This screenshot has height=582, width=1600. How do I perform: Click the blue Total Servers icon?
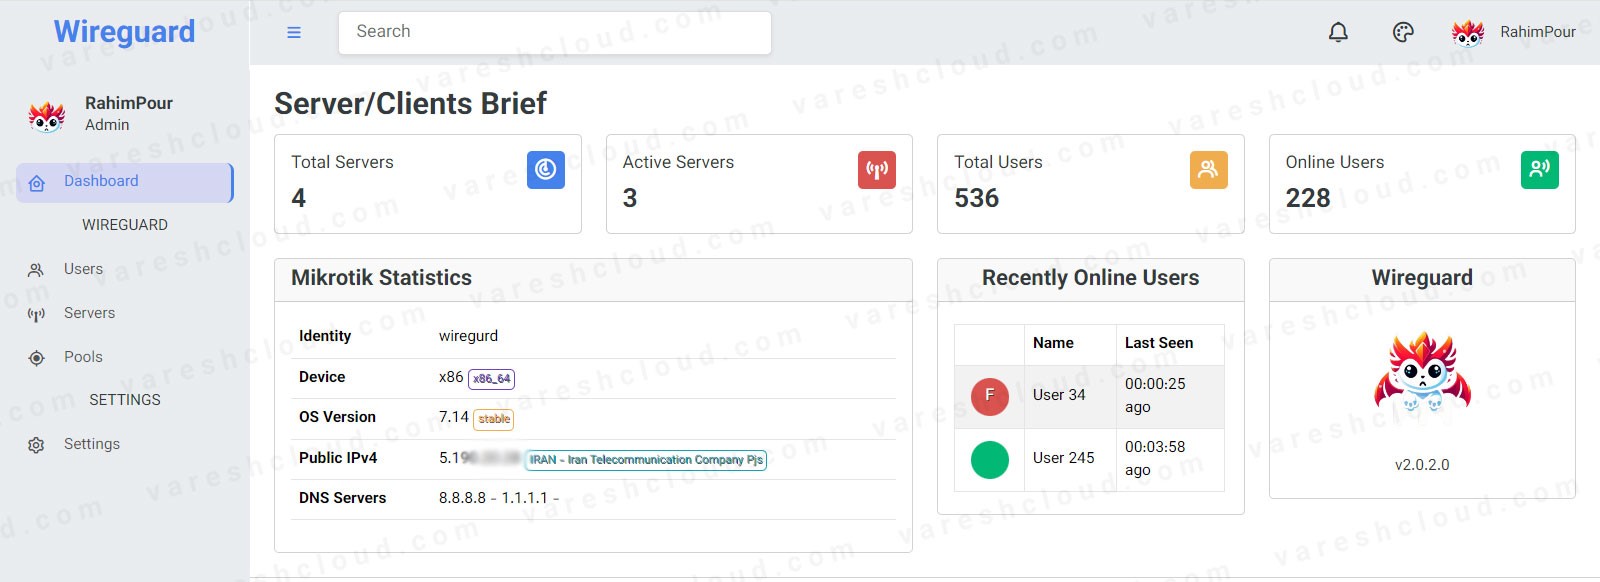[546, 170]
